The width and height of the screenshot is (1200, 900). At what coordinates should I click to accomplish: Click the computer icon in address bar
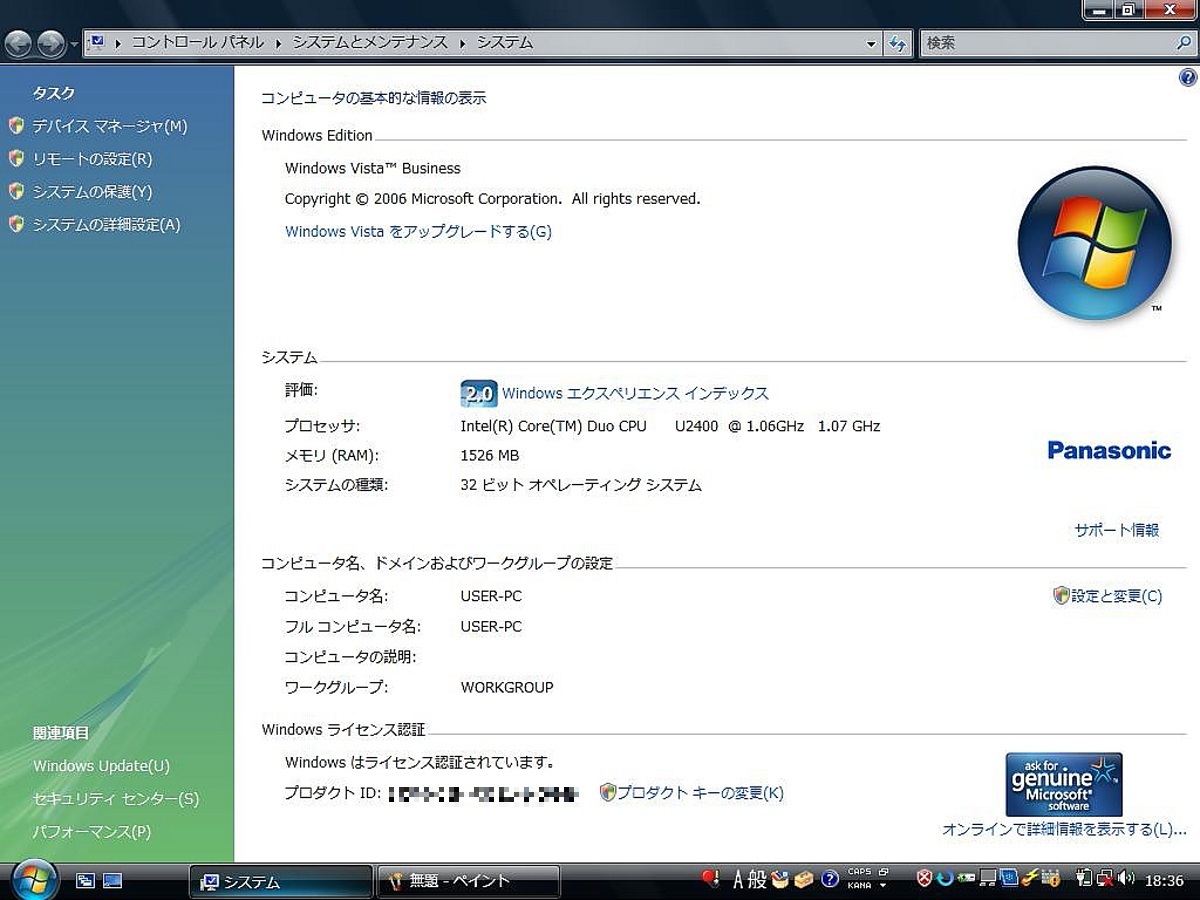97,43
